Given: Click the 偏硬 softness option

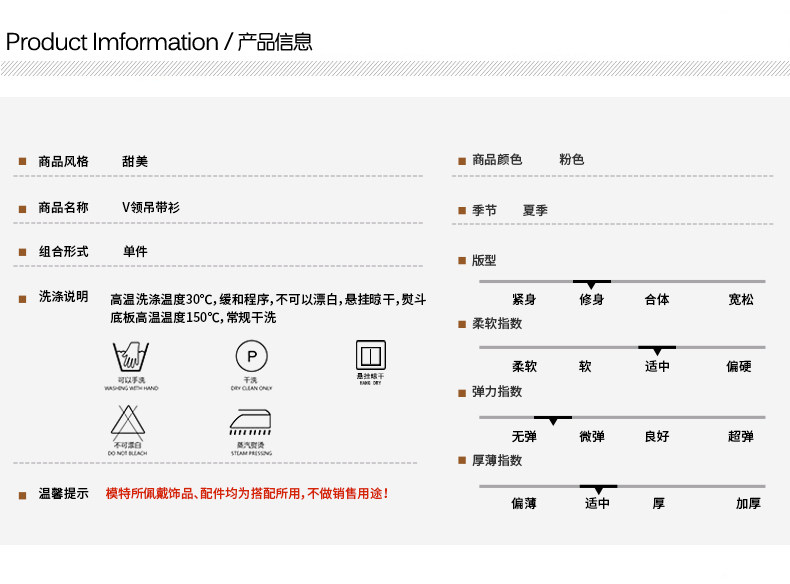Looking at the screenshot, I should point(739,366).
